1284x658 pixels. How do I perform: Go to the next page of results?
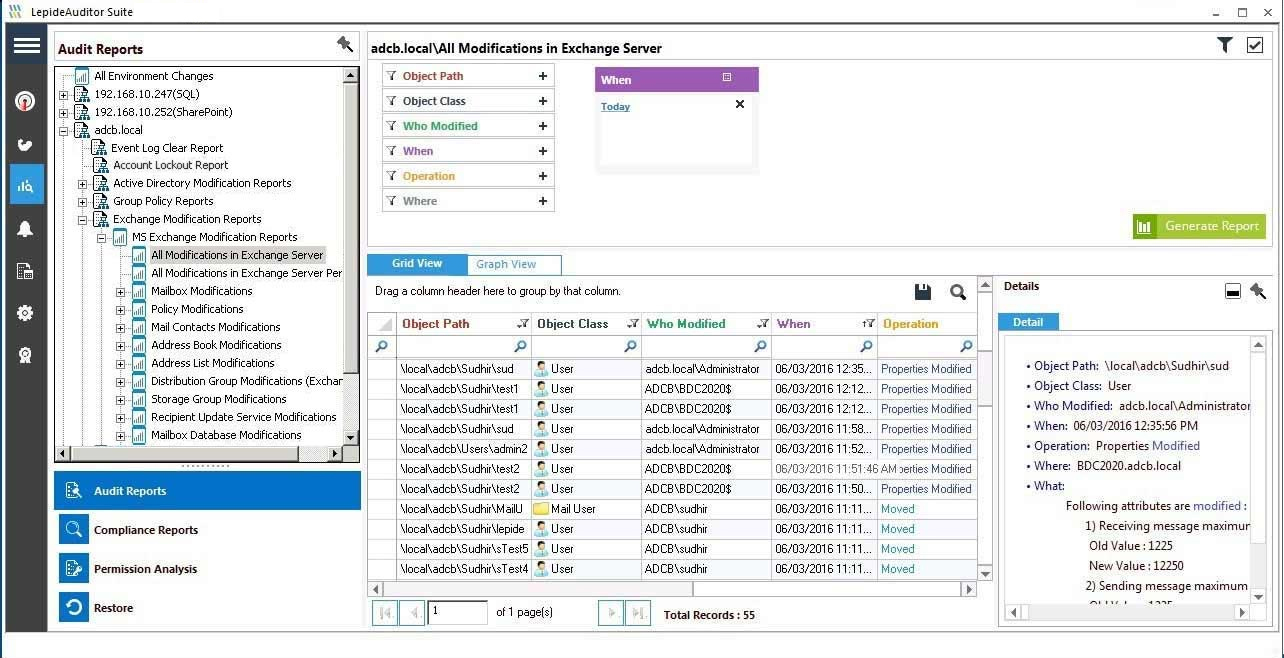[610, 613]
